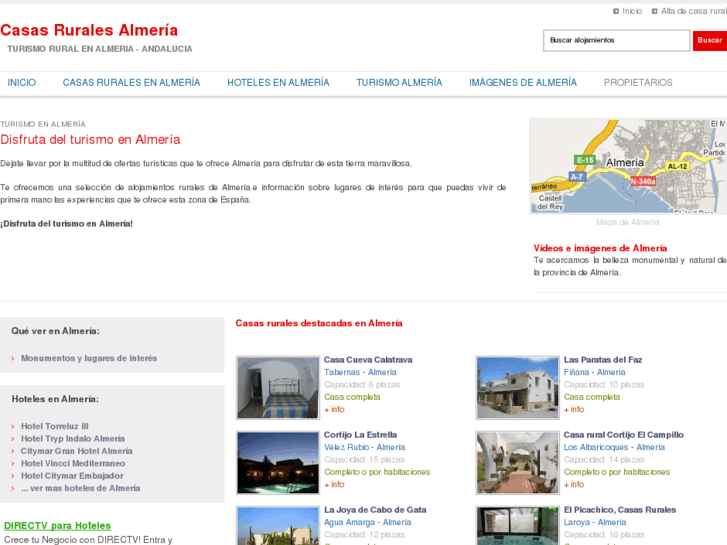Click the Las Paratas del Faz photo
The image size is (727, 545).
pyautogui.click(x=517, y=388)
